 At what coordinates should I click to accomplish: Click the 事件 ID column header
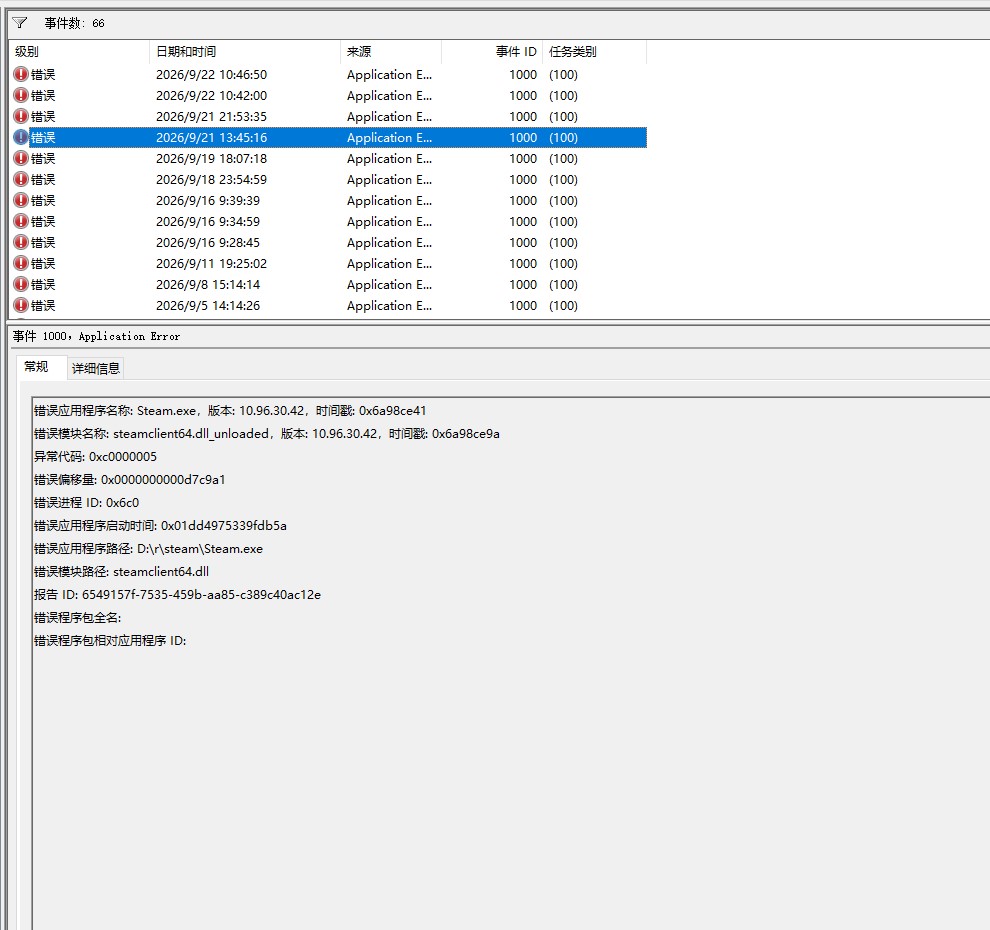point(492,52)
